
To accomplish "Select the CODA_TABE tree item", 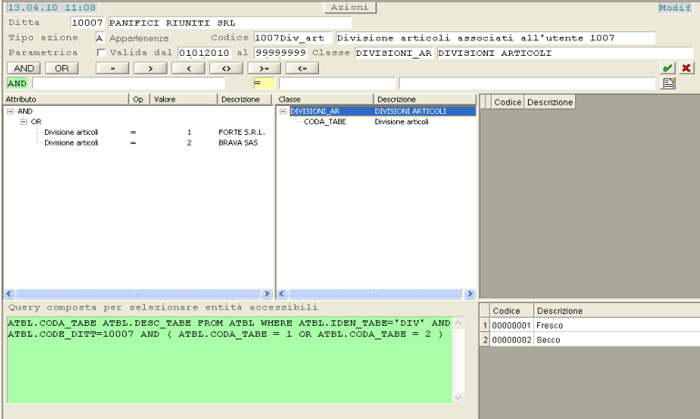I will tap(324, 121).
